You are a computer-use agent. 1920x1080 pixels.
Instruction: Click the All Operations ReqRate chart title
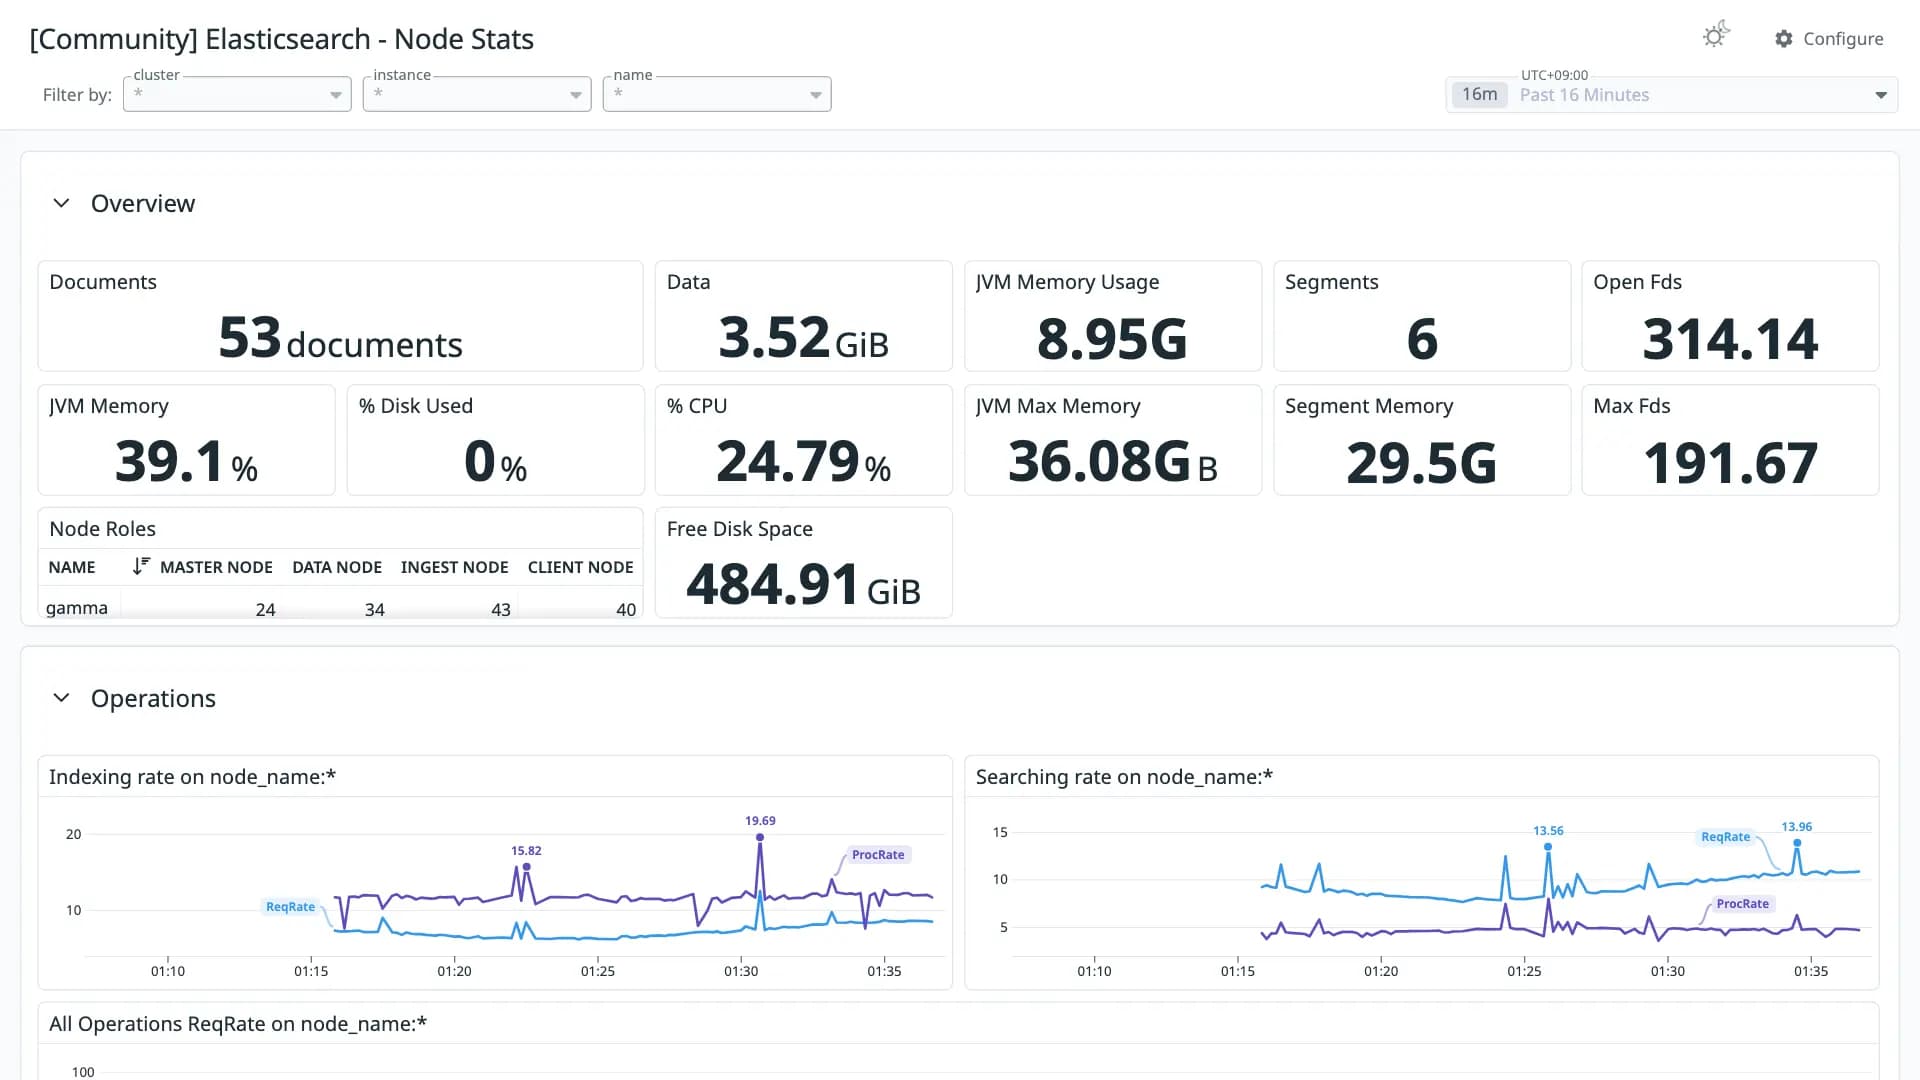[238, 1024]
